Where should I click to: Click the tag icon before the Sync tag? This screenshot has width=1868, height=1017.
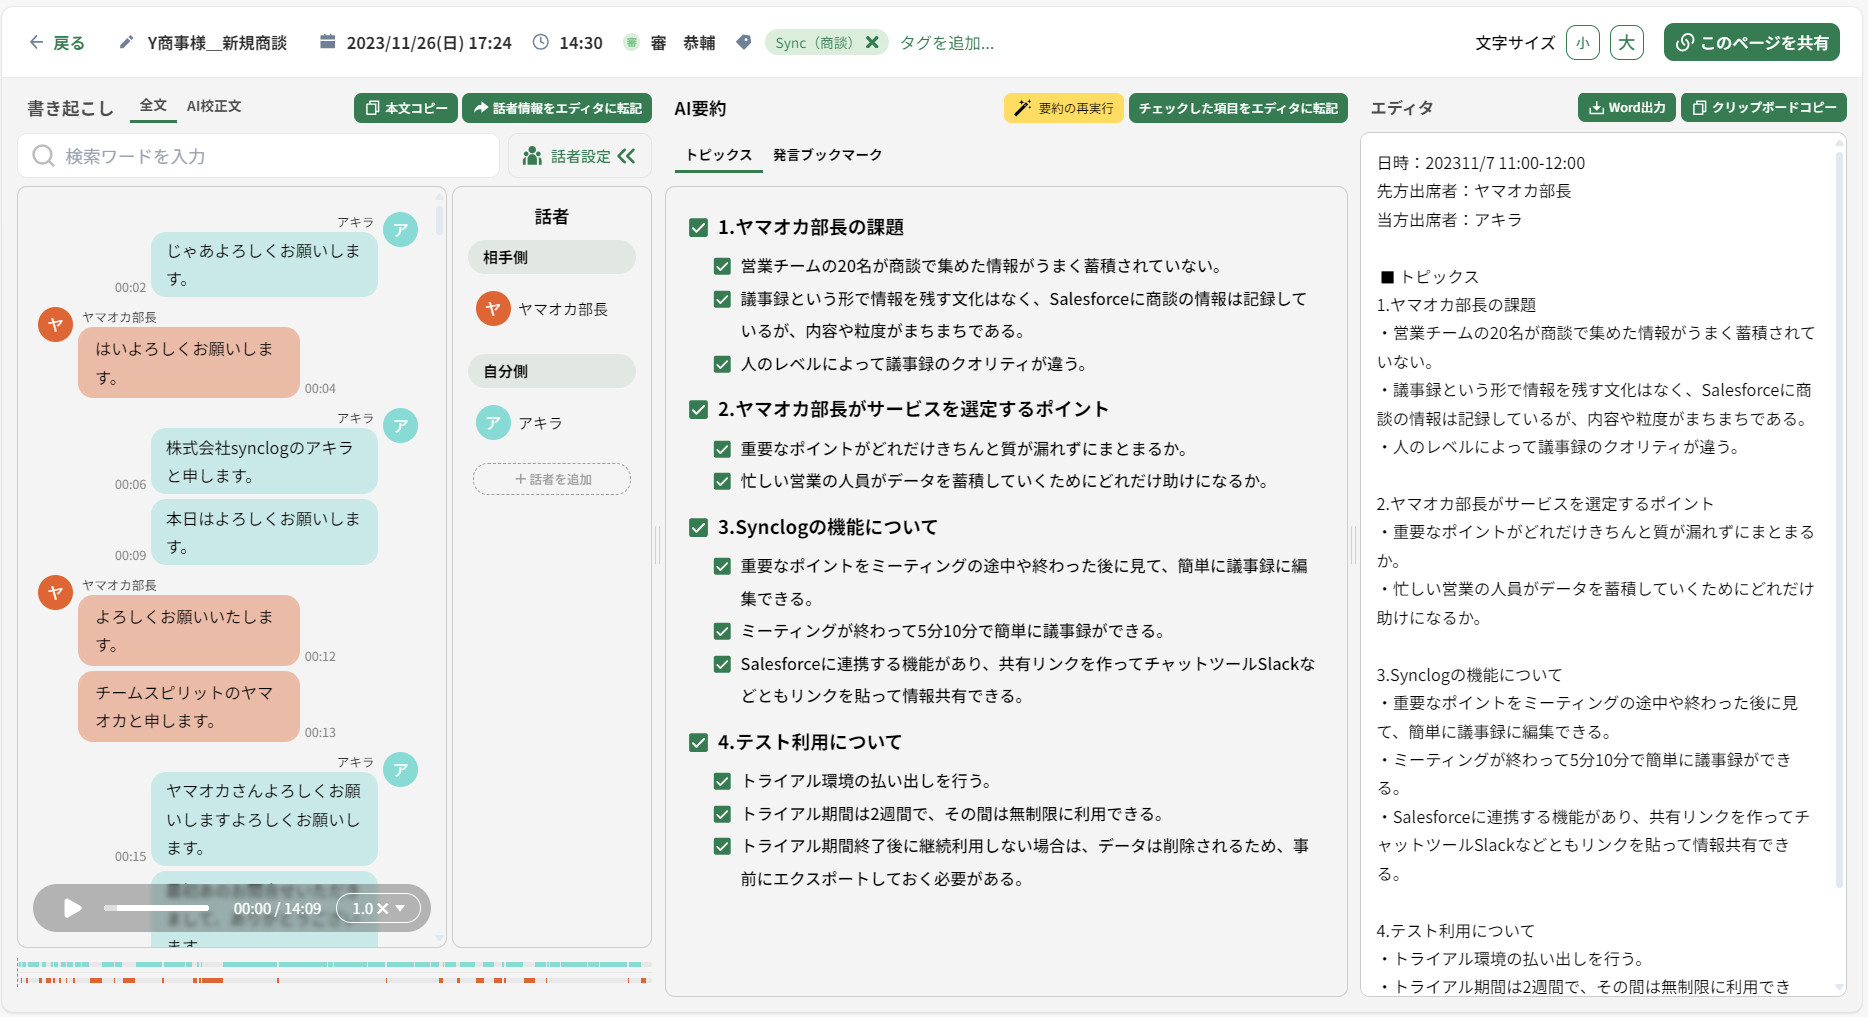point(743,42)
